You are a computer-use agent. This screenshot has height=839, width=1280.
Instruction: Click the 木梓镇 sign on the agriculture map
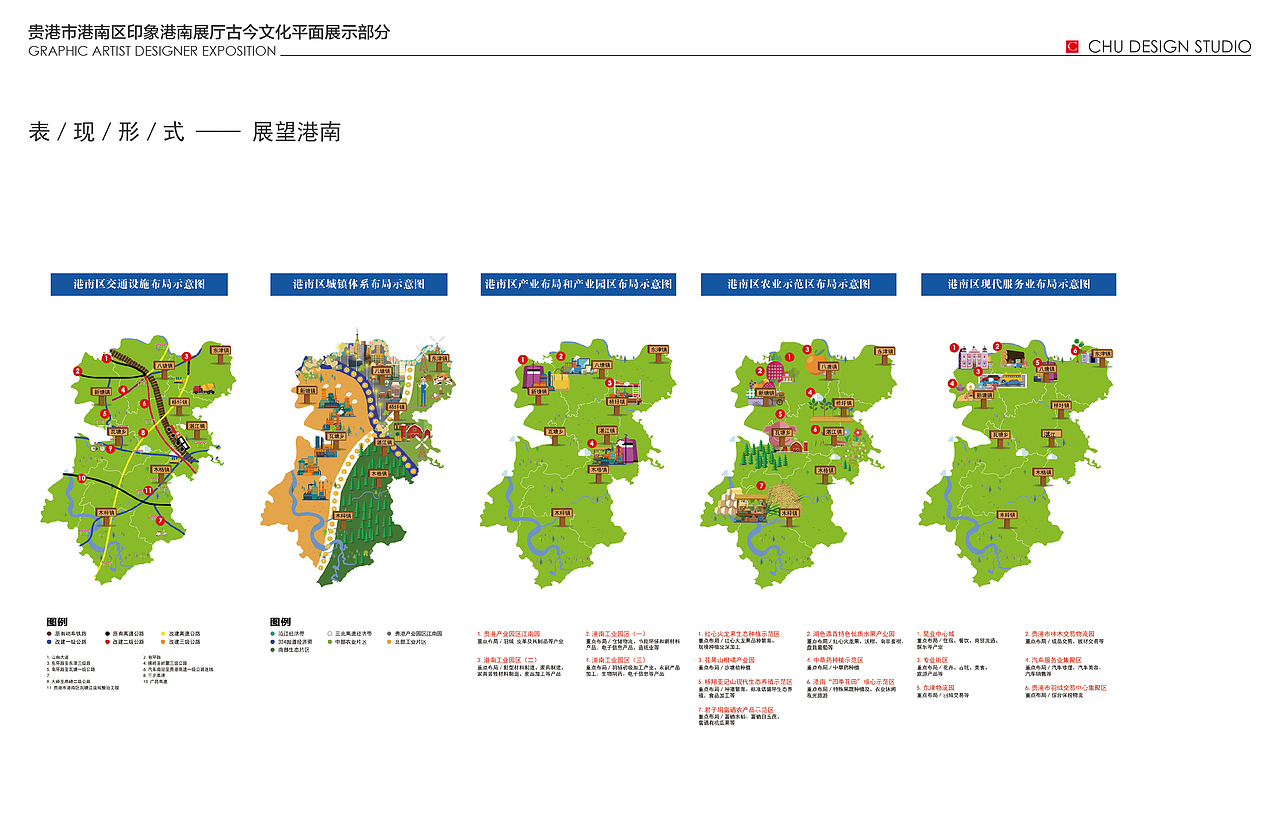coord(789,516)
